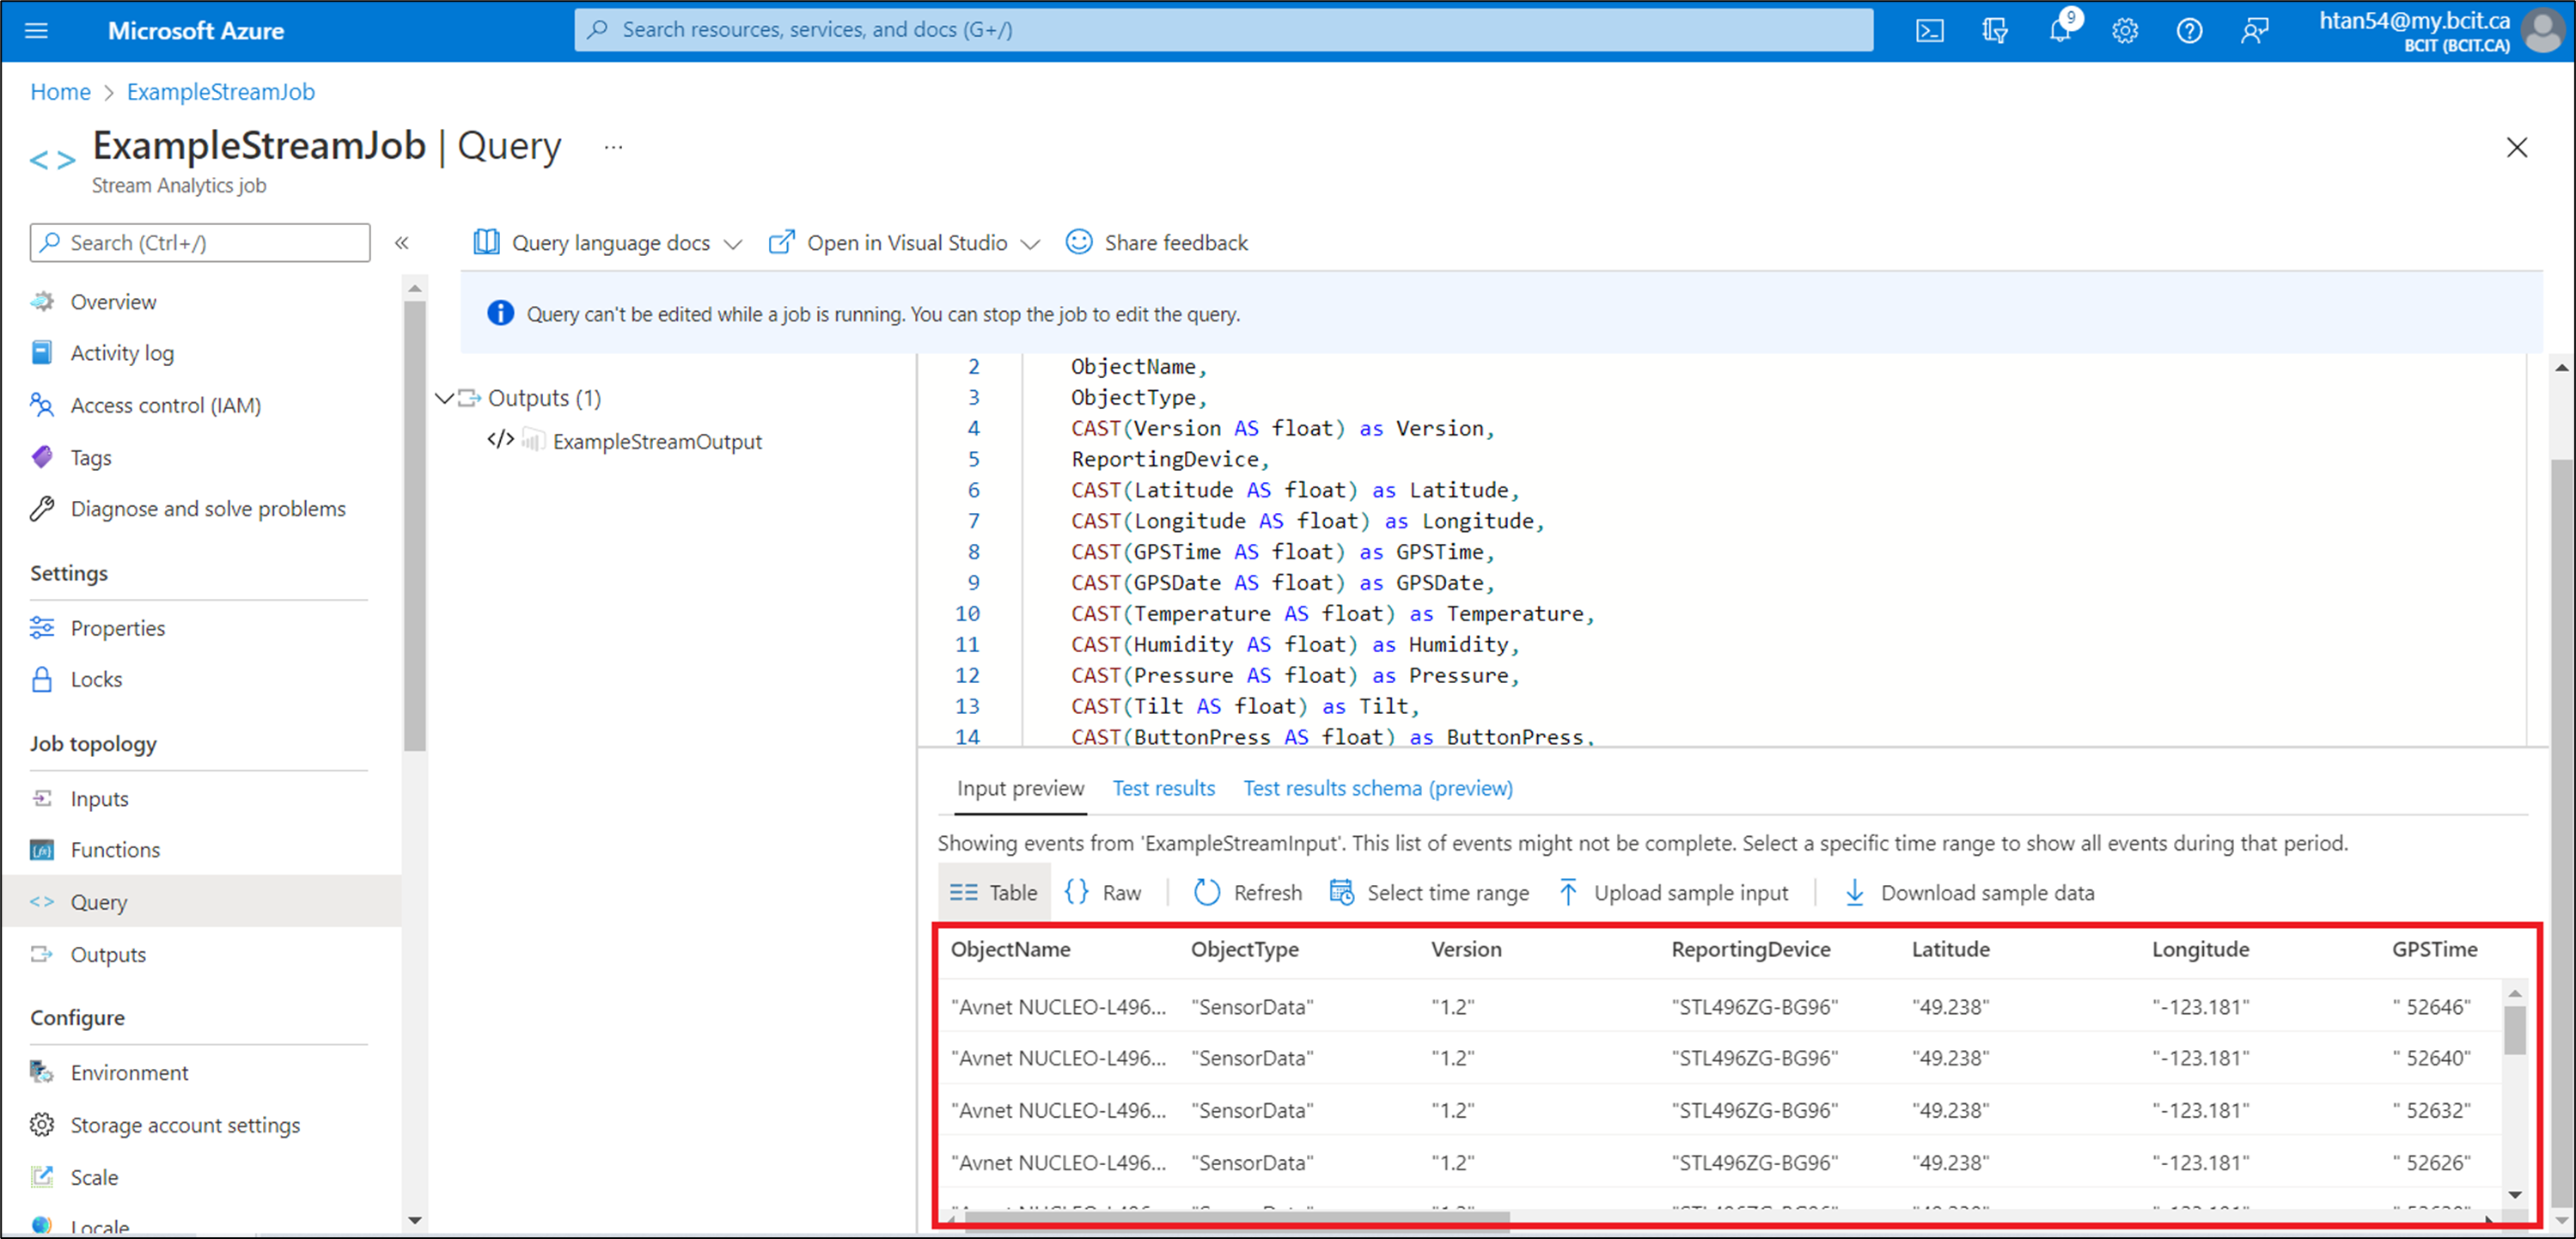Click the Directories and subscriptions filter icon
This screenshot has height=1239, width=2576.
point(1994,31)
